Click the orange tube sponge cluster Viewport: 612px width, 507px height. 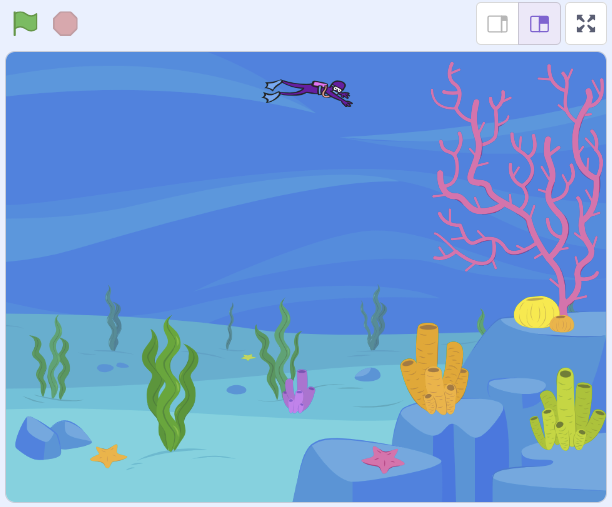433,372
